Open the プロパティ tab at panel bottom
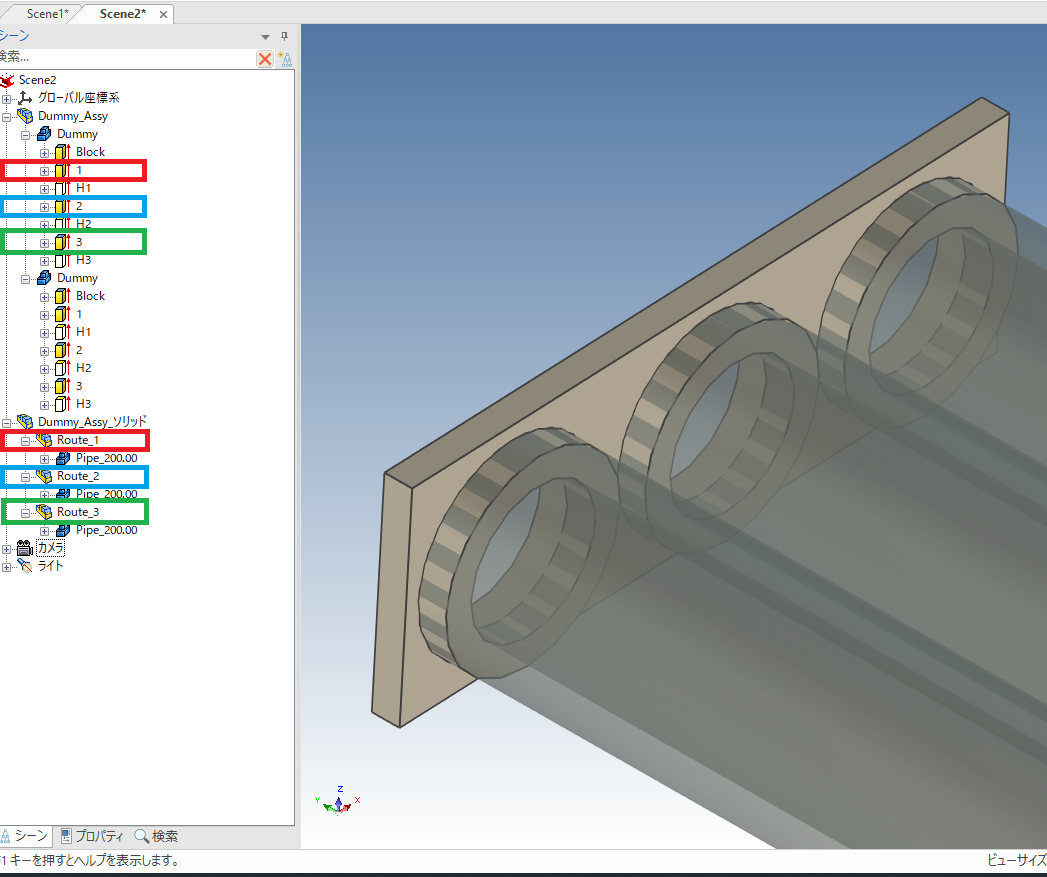 pyautogui.click(x=91, y=836)
